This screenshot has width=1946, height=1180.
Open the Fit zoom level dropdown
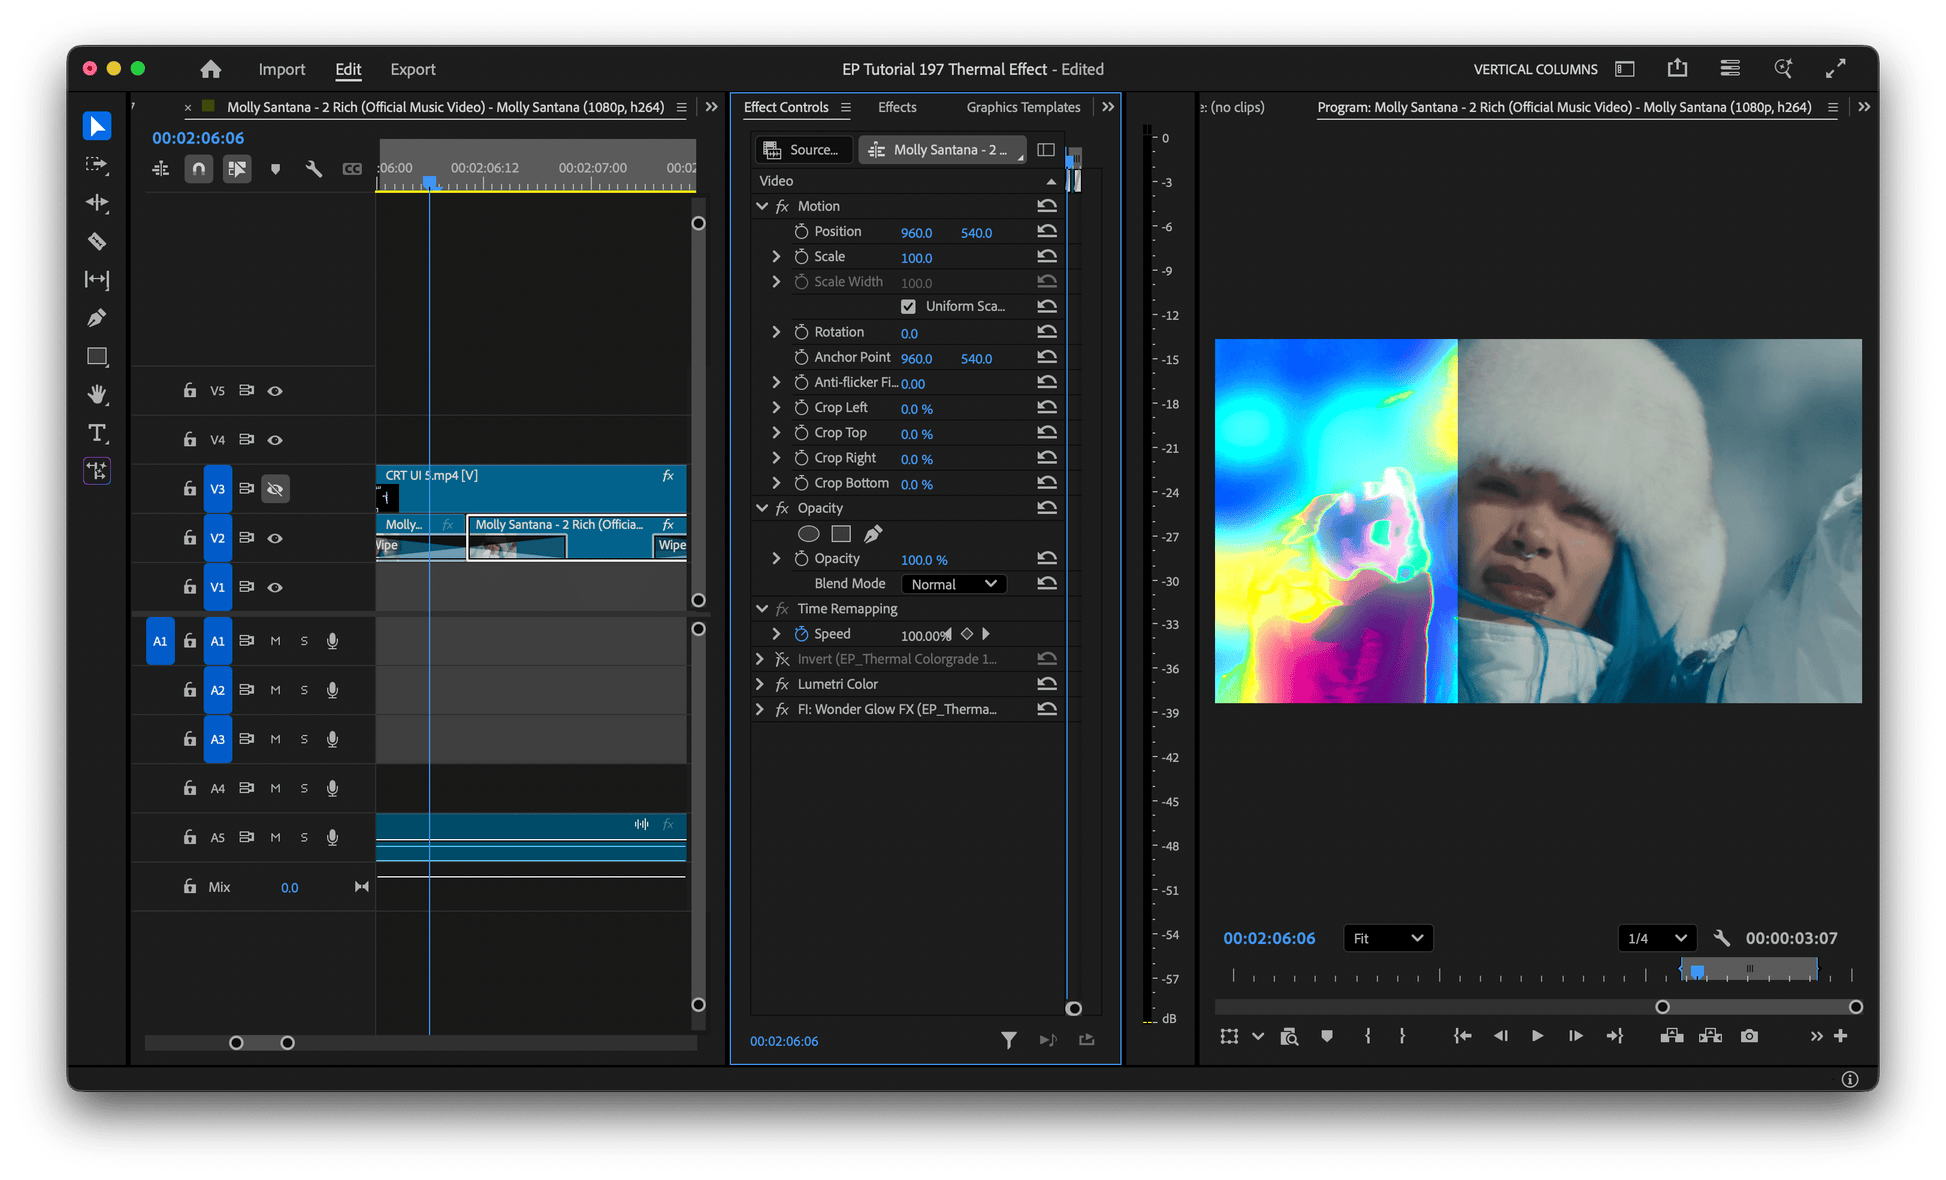coord(1387,938)
